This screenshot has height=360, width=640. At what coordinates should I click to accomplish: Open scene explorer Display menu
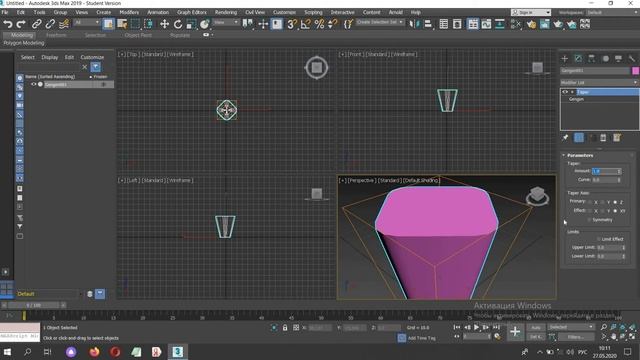50,58
